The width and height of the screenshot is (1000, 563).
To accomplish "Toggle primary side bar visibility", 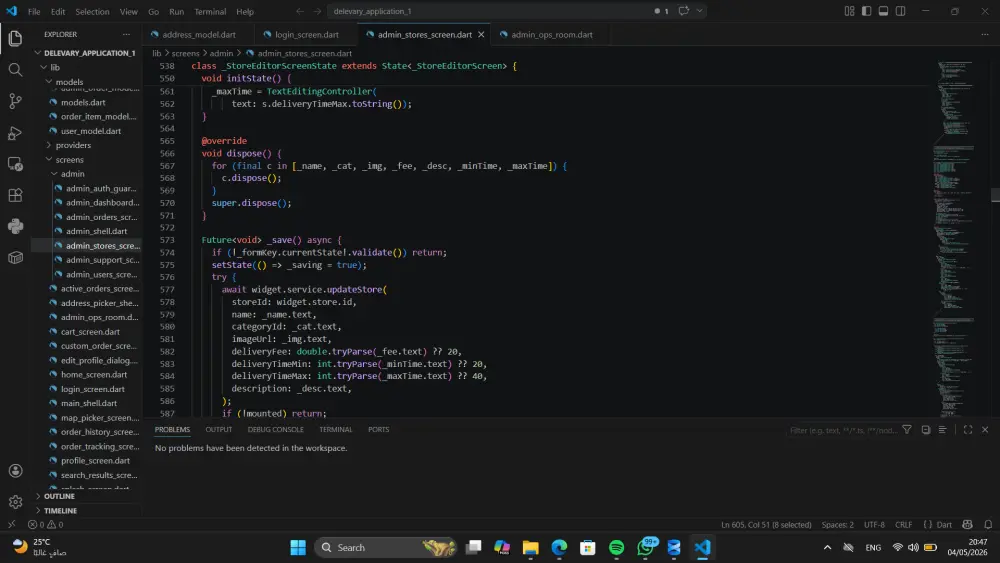I will pyautogui.click(x=866, y=11).
